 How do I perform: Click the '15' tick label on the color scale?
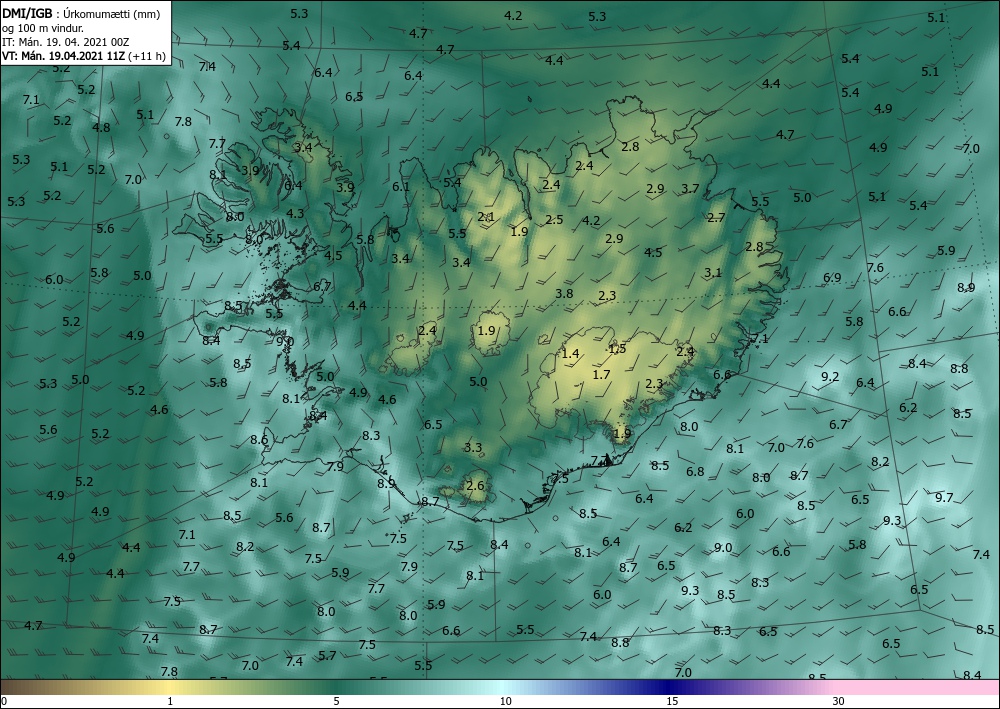(672, 701)
